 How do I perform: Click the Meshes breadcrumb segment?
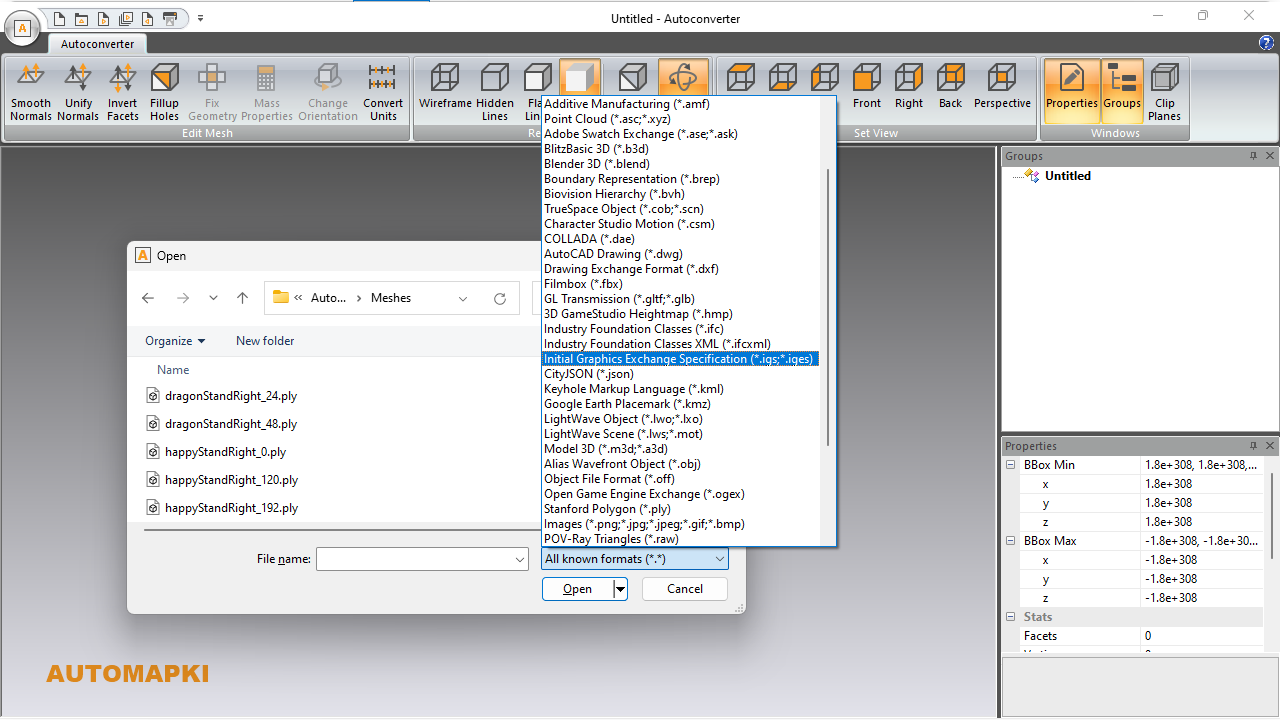(x=391, y=298)
